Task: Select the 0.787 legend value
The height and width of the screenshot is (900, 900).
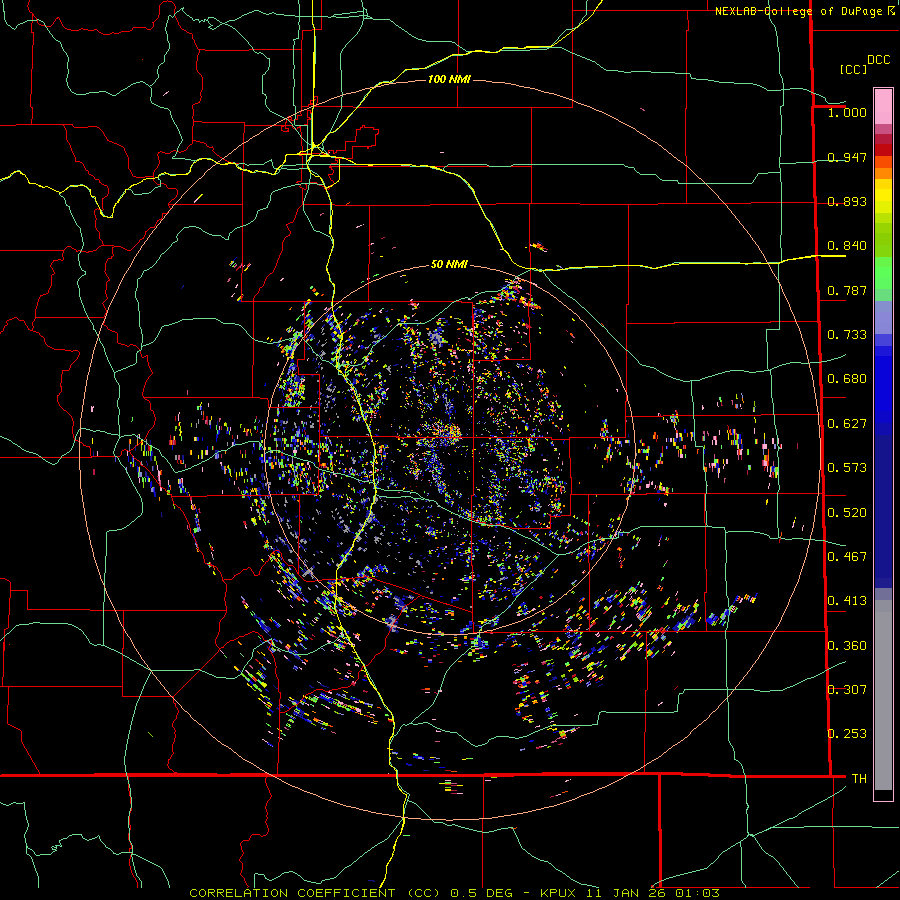Action: pyautogui.click(x=847, y=290)
